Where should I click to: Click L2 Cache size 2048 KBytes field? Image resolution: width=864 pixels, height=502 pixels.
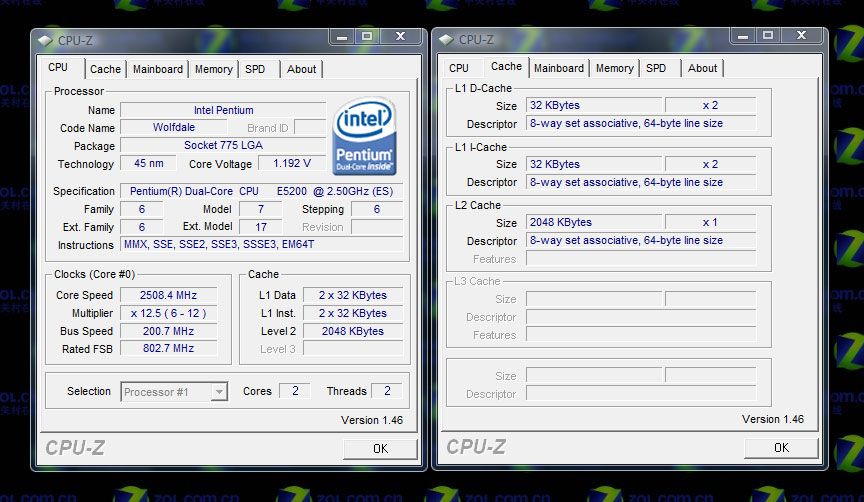click(x=594, y=222)
